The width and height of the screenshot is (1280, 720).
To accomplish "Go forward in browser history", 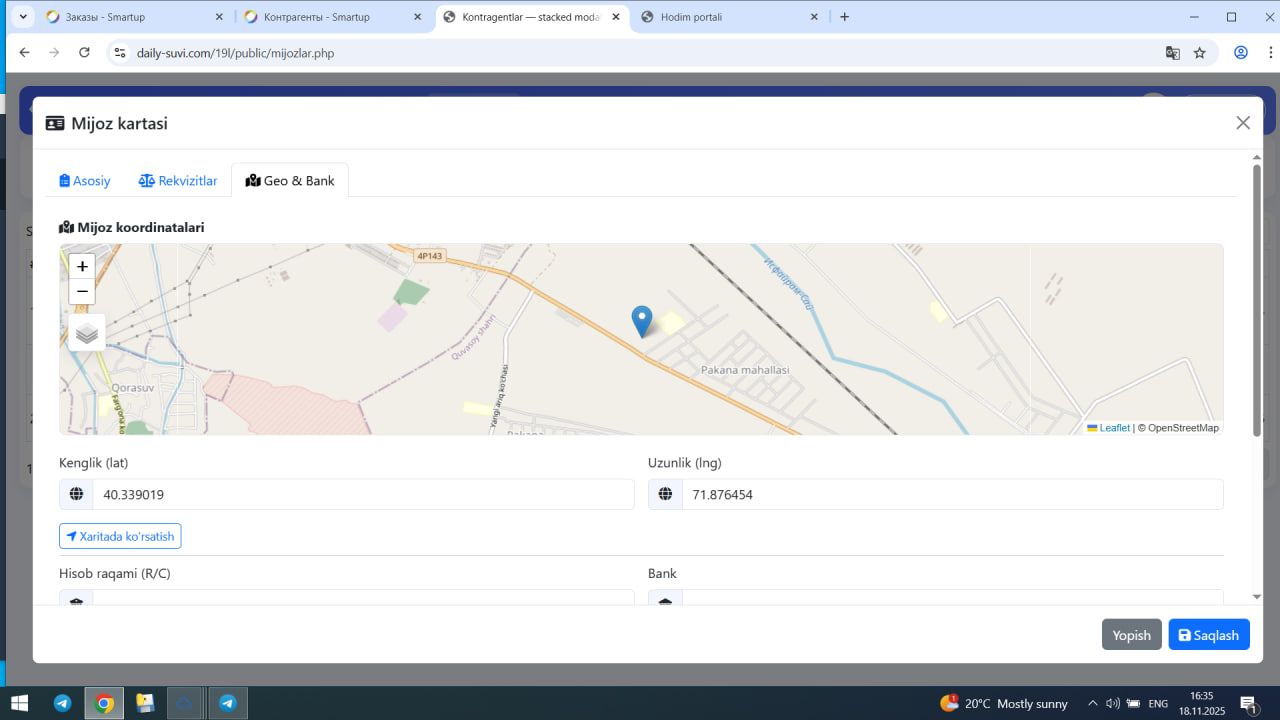I will pyautogui.click(x=54, y=53).
